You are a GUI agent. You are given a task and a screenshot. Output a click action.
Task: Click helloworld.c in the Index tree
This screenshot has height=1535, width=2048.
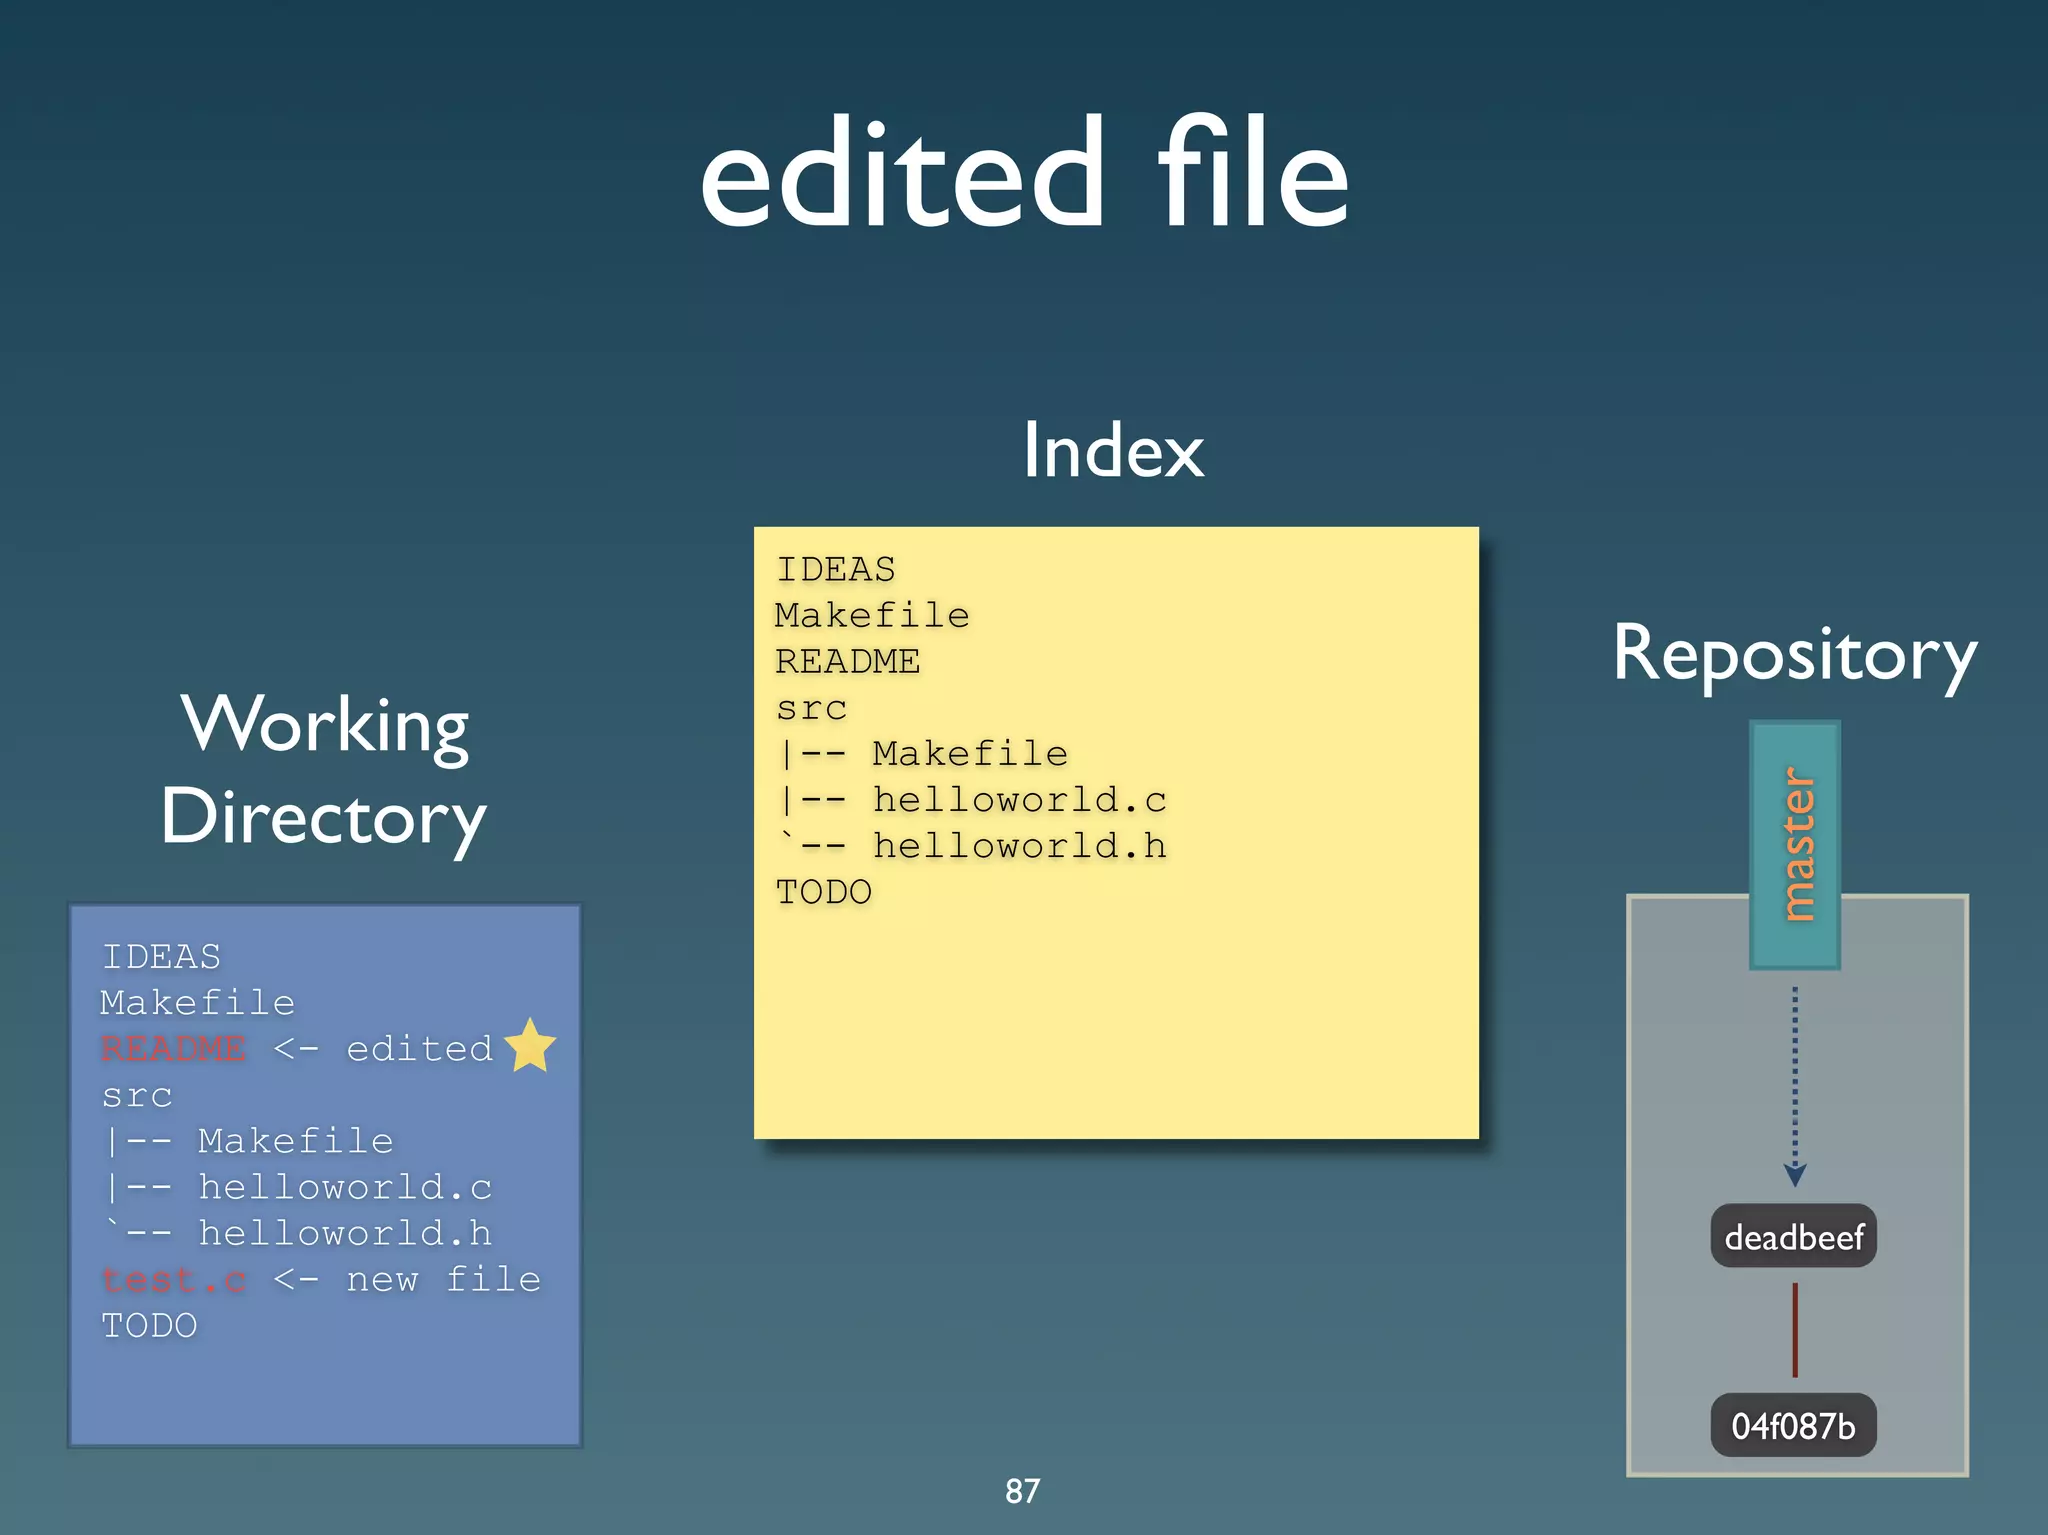(1019, 800)
